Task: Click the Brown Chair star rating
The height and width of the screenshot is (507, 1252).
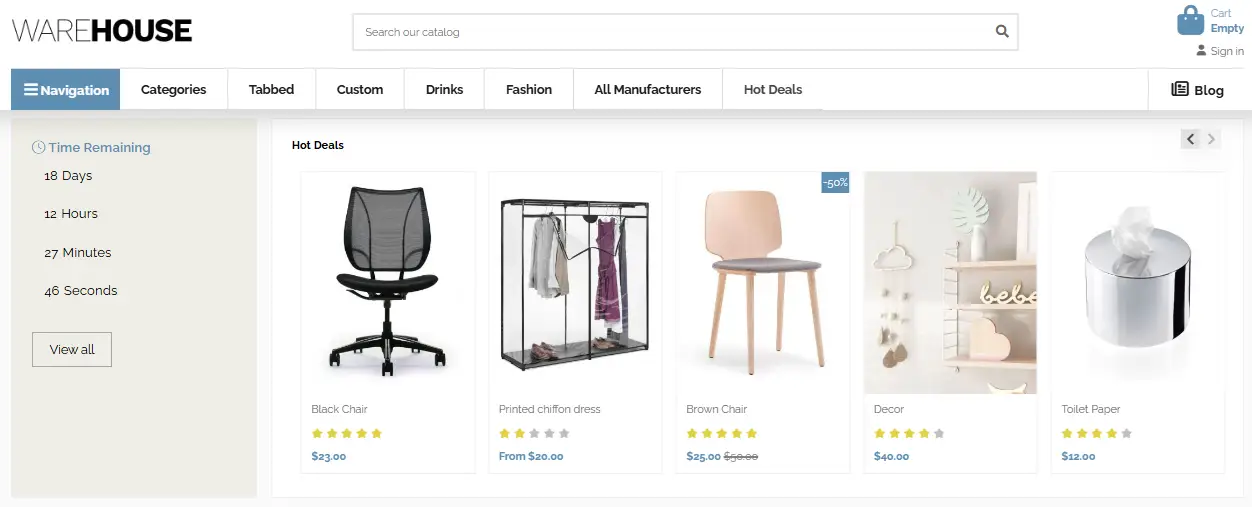Action: tap(722, 434)
